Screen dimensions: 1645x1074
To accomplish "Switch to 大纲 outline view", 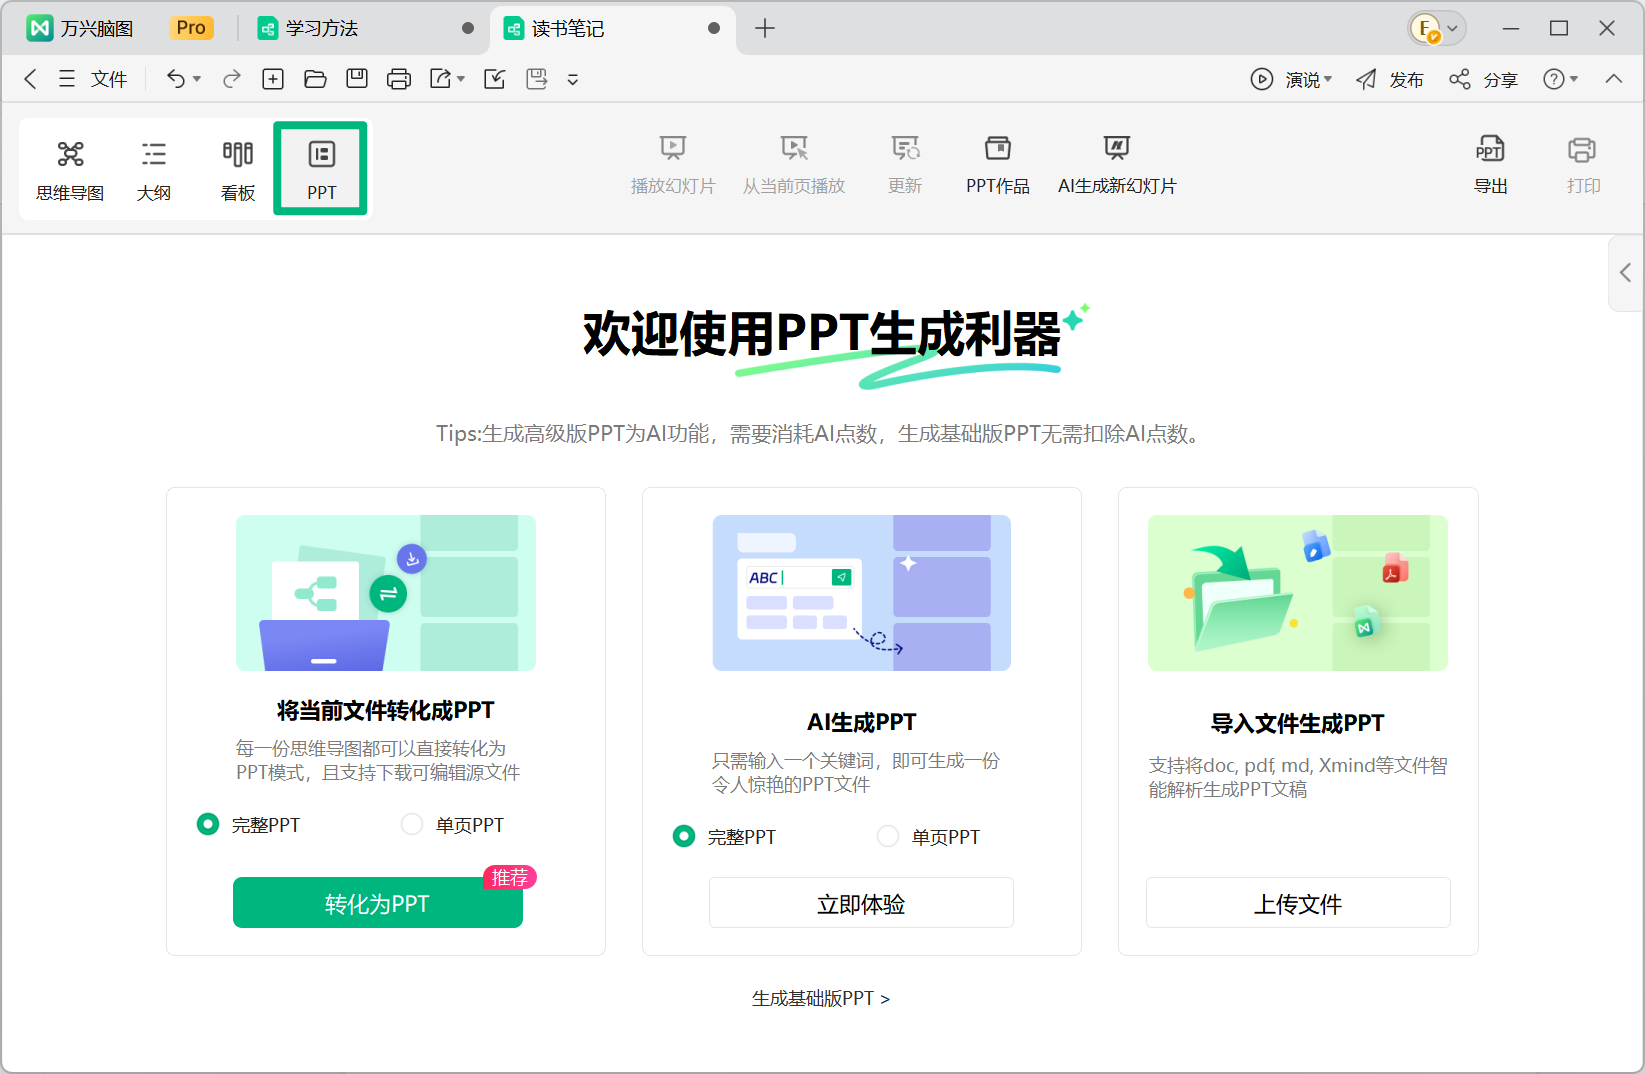I will pyautogui.click(x=154, y=170).
